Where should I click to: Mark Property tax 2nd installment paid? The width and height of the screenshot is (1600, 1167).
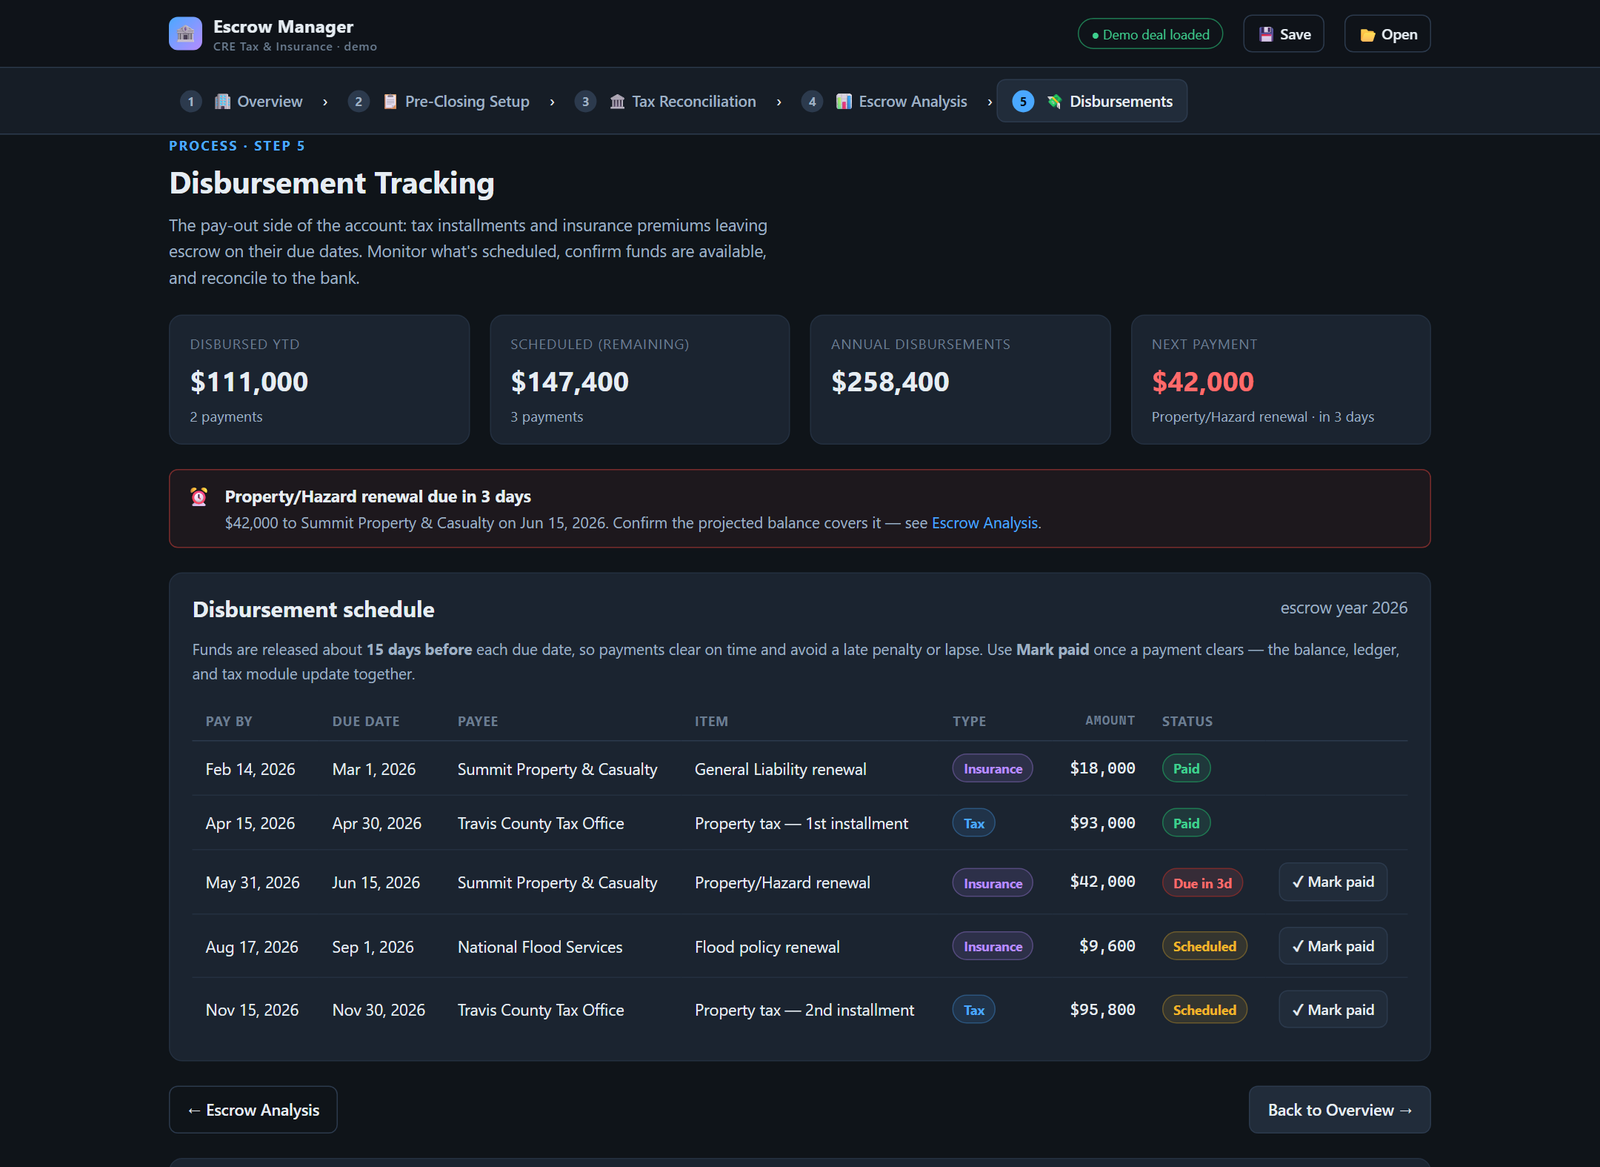(1333, 1010)
